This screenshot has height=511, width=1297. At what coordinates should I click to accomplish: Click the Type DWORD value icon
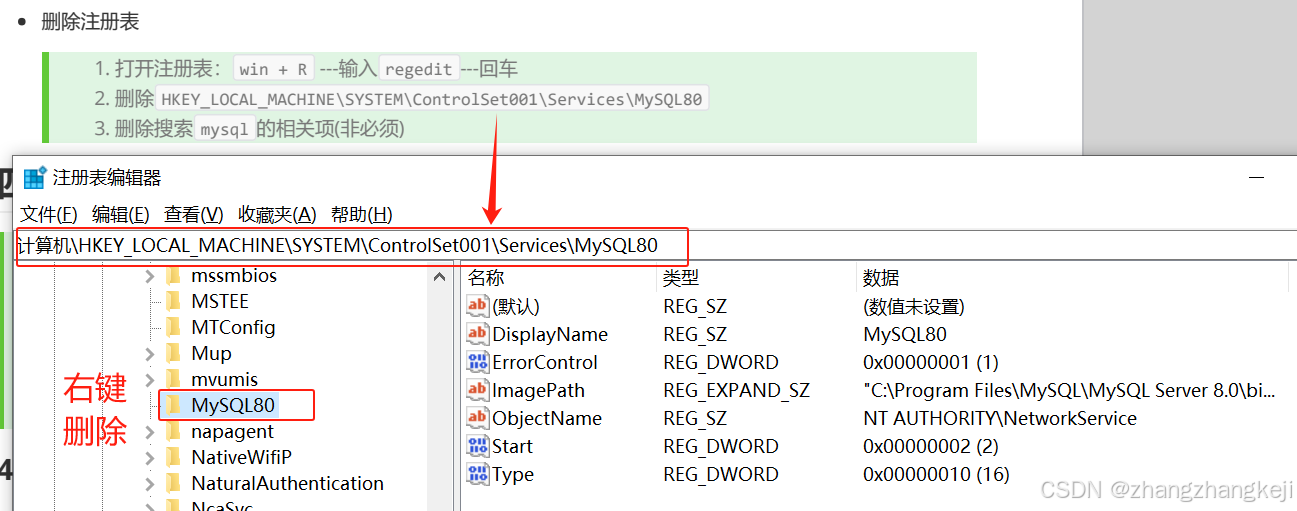coord(478,474)
